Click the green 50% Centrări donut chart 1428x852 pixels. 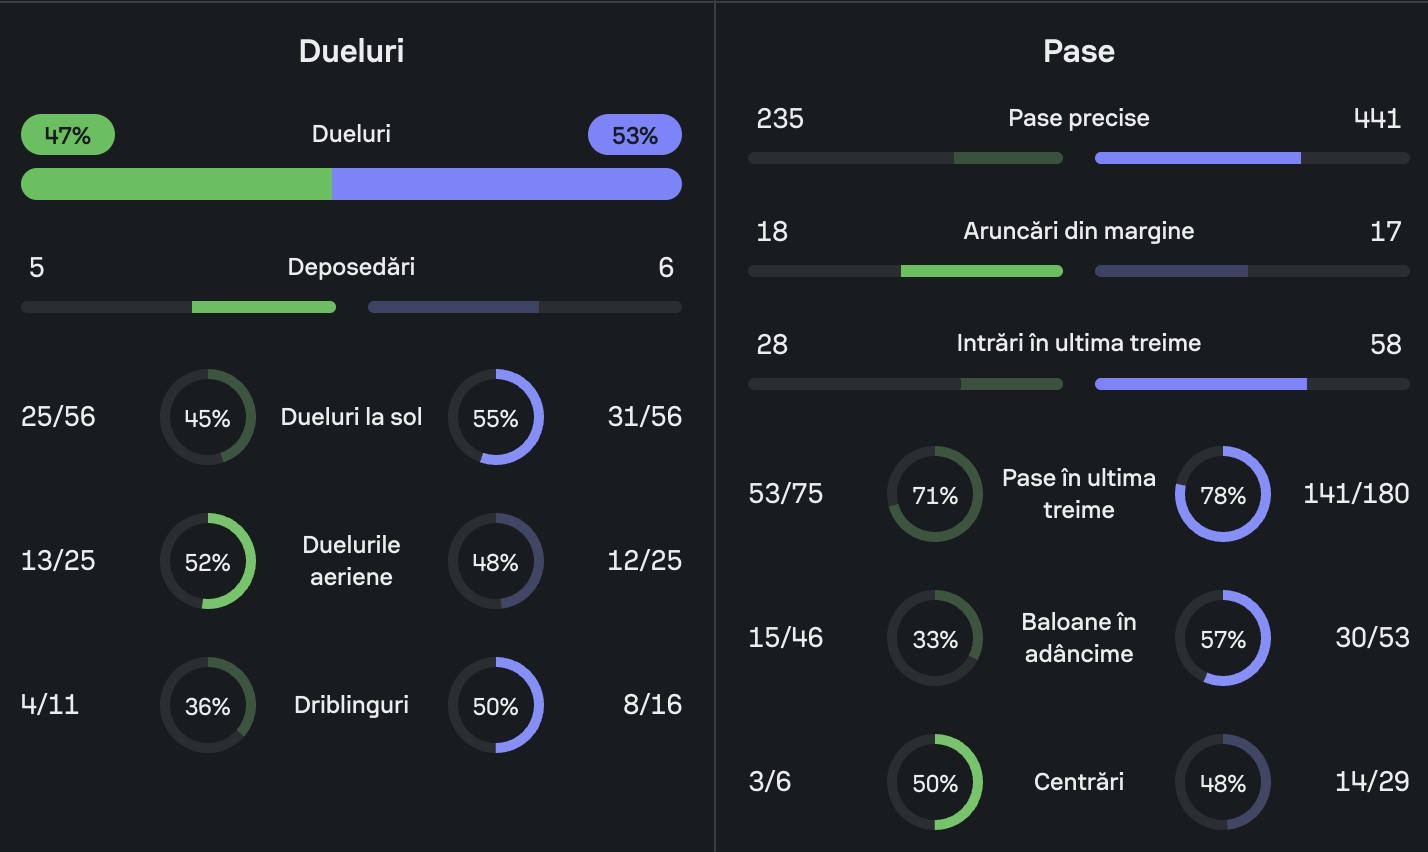click(935, 783)
